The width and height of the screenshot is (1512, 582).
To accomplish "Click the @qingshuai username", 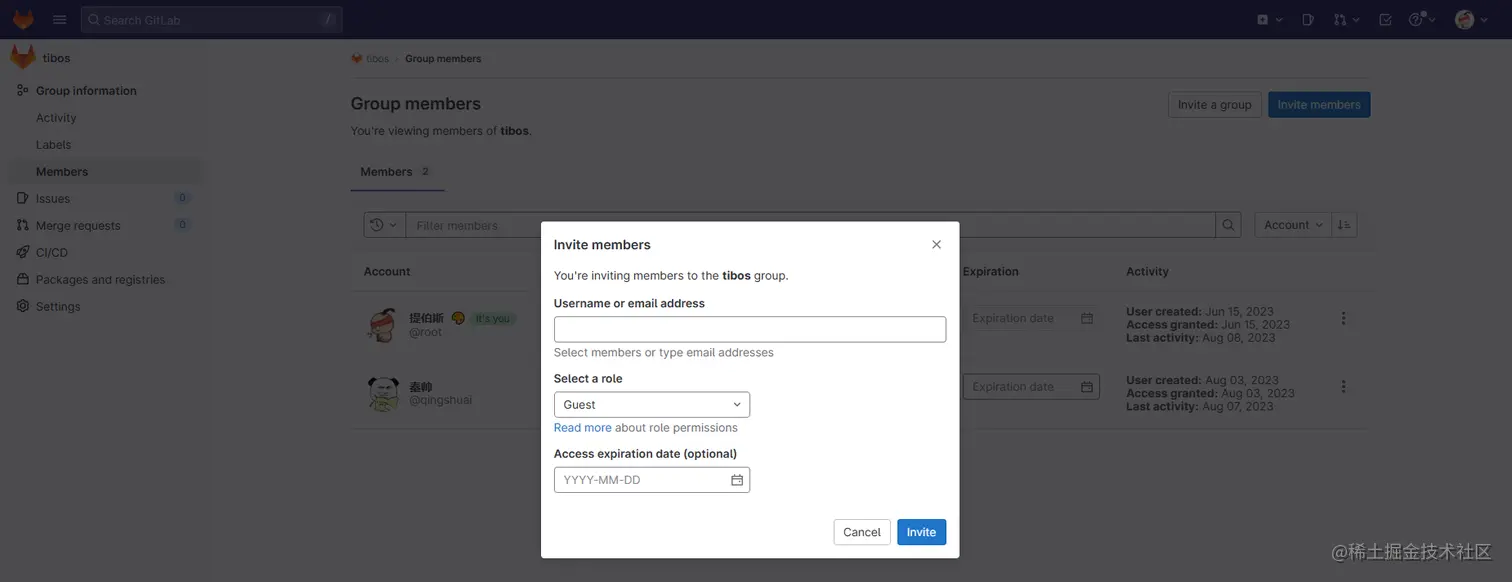I will tap(440, 400).
